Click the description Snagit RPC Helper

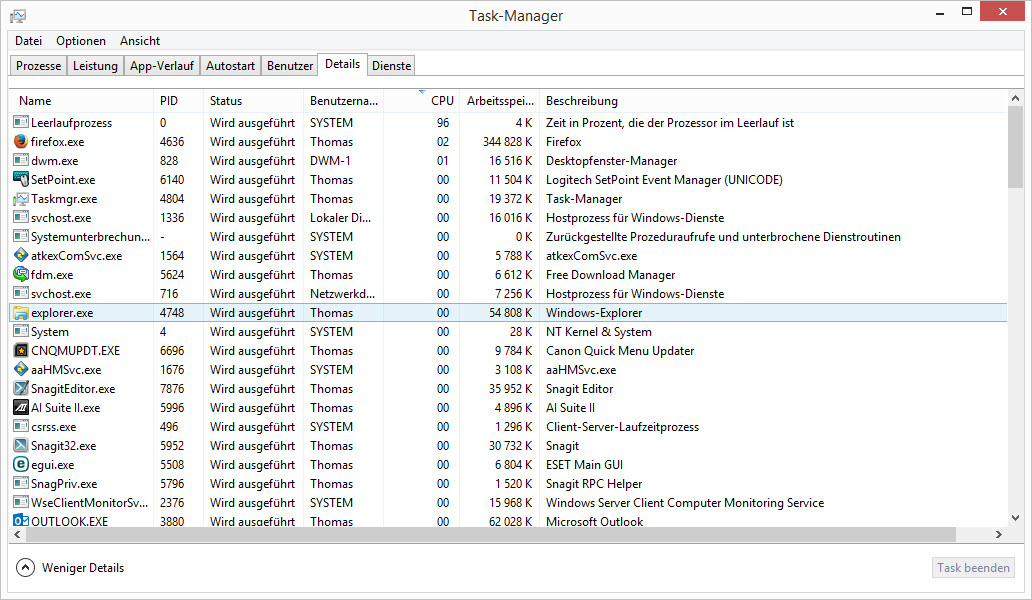(x=594, y=484)
